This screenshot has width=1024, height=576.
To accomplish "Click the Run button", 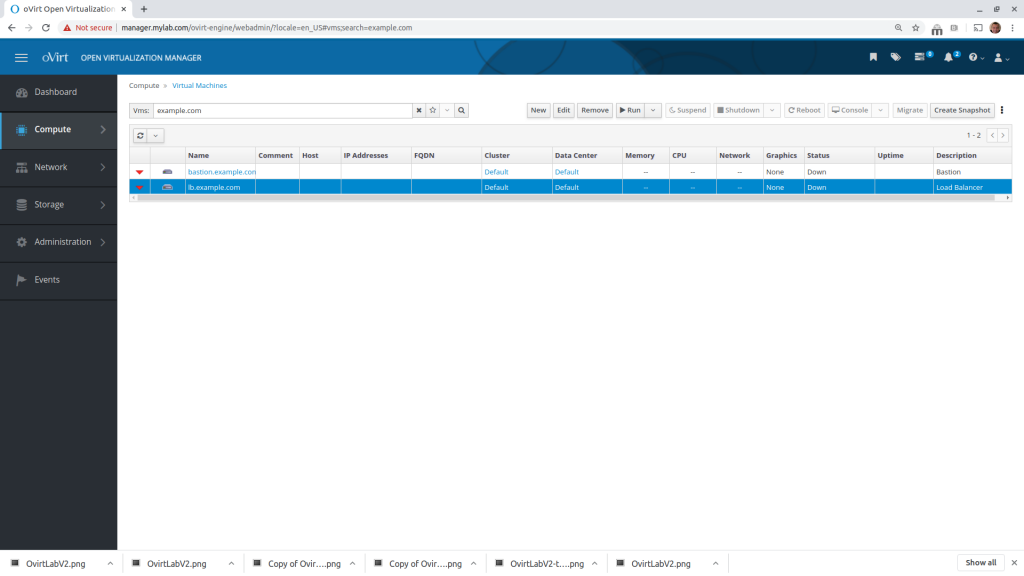I will coord(630,110).
